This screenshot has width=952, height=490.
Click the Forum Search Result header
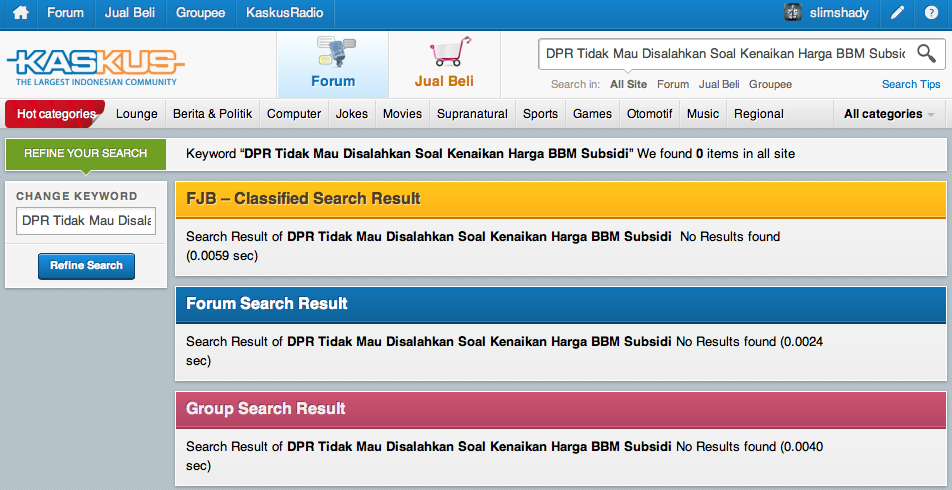(x=560, y=304)
